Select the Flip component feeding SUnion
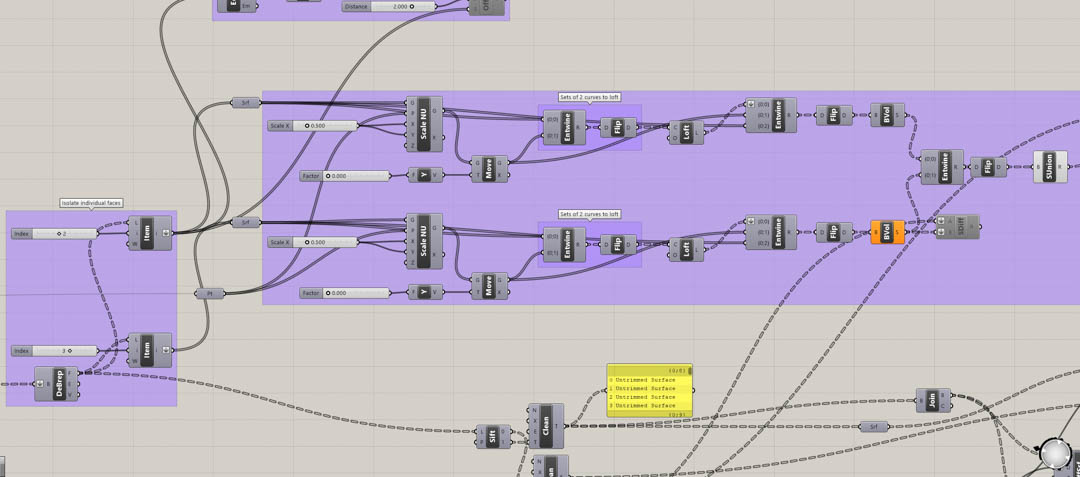The image size is (1080, 477). click(988, 167)
